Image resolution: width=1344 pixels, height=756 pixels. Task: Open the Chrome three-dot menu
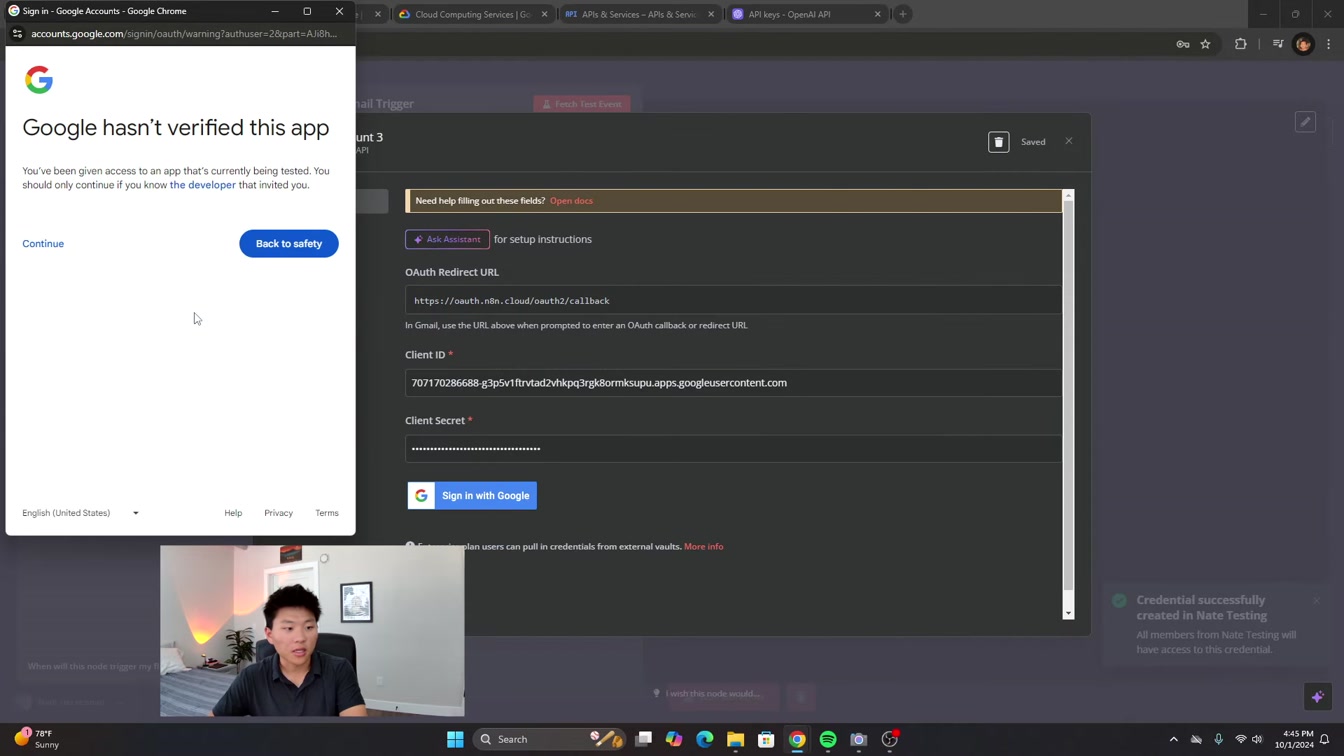1329,44
